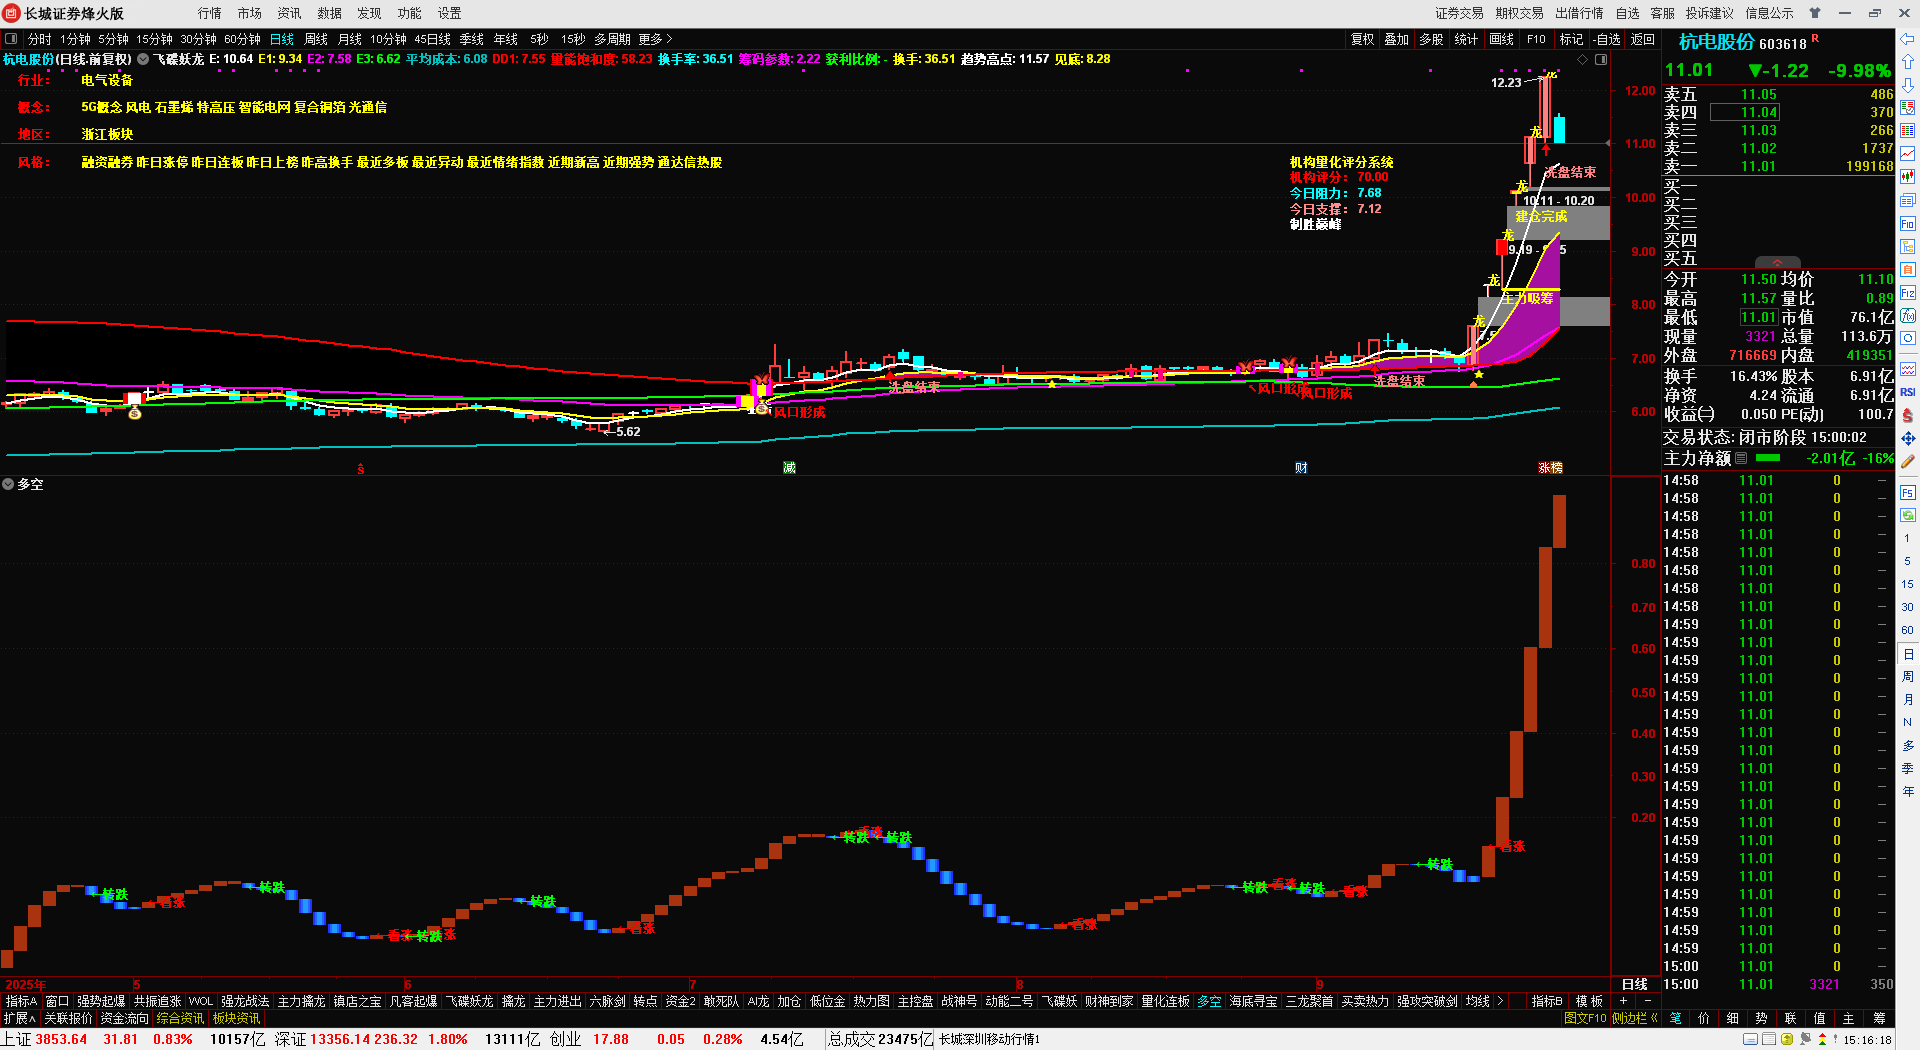Click 图文F10 button

1585,1018
